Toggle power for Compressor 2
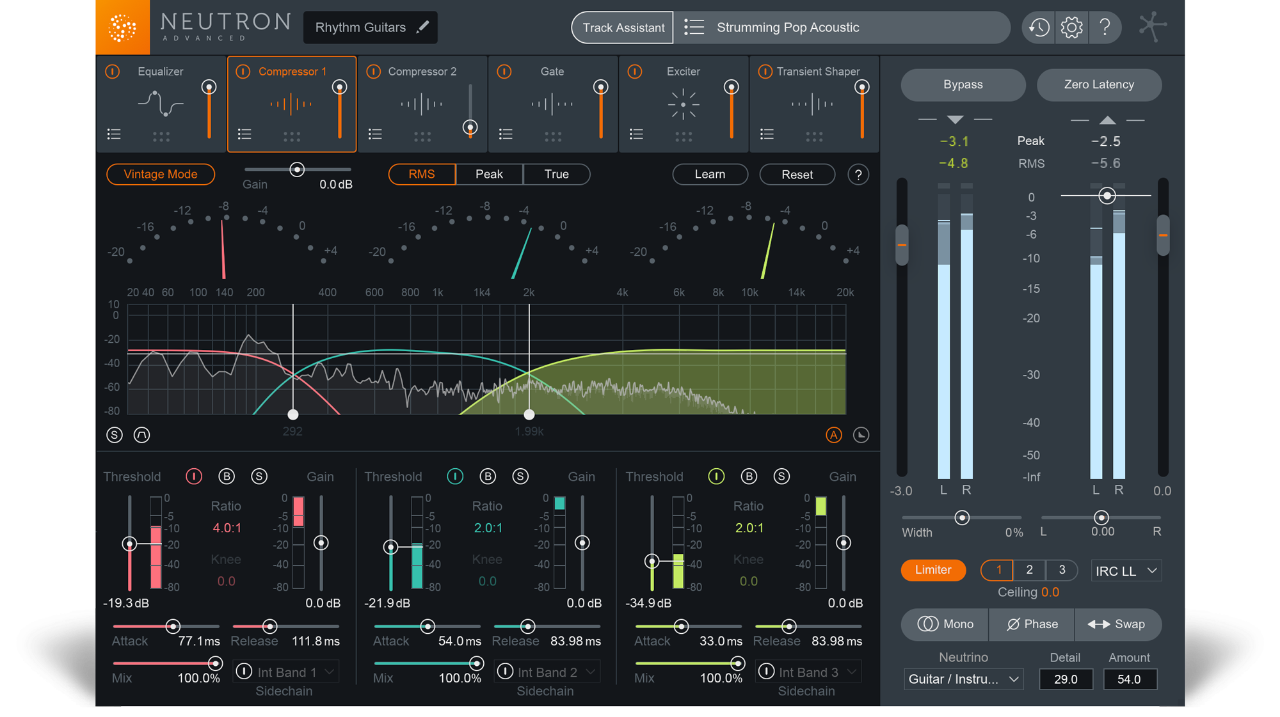 click(372, 71)
